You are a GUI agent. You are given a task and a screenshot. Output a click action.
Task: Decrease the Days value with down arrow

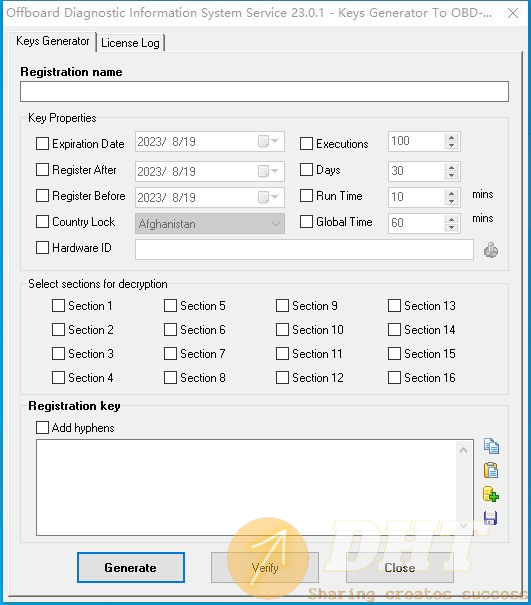(451, 175)
